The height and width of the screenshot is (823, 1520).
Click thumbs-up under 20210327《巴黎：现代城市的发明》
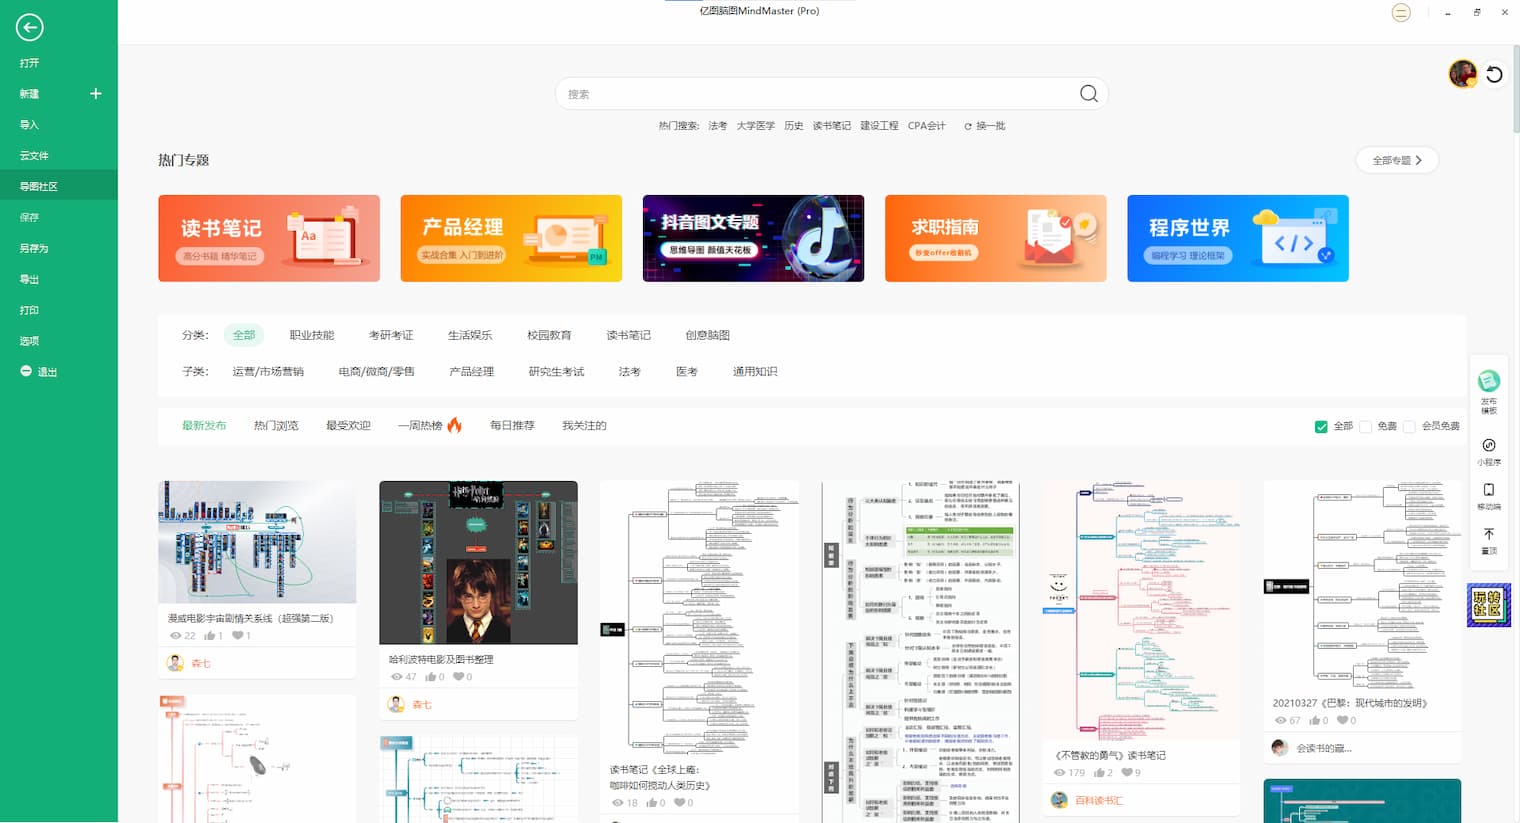click(1315, 720)
